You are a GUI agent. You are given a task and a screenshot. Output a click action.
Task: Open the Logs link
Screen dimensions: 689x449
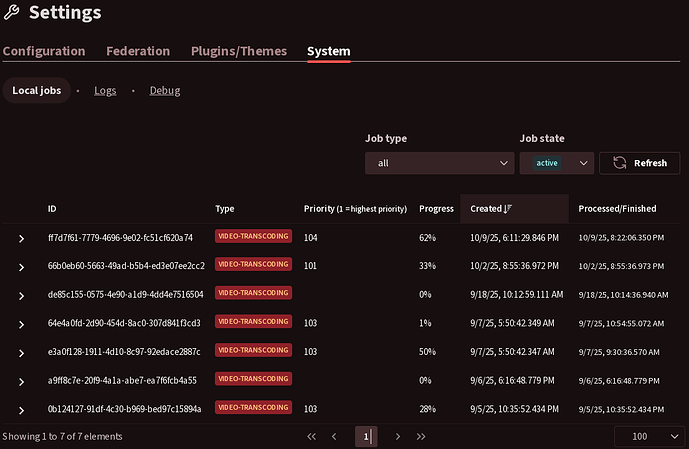click(105, 91)
